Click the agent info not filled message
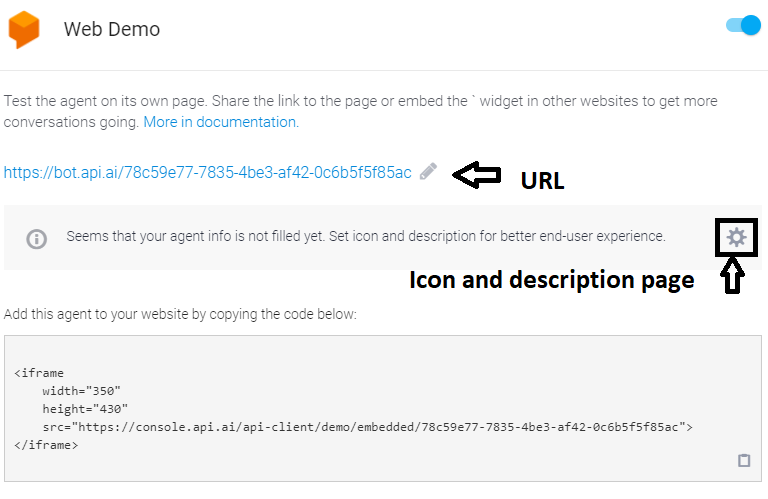The width and height of the screenshot is (768, 499). pyautogui.click(x=366, y=237)
